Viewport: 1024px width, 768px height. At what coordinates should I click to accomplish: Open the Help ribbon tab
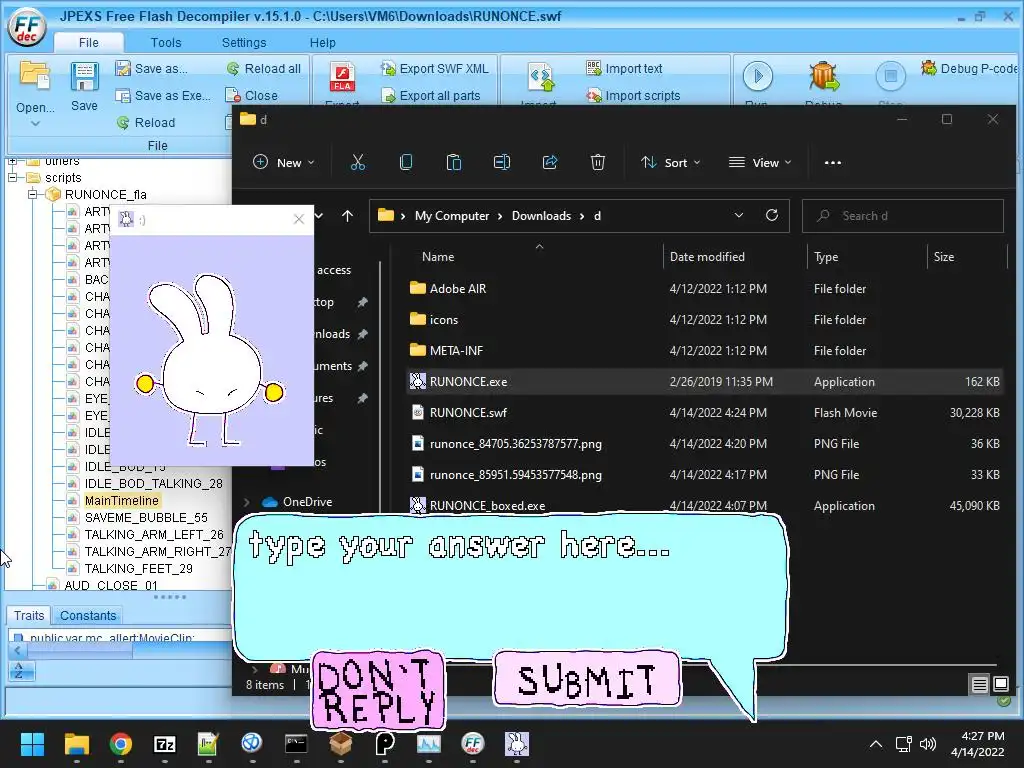pos(322,42)
